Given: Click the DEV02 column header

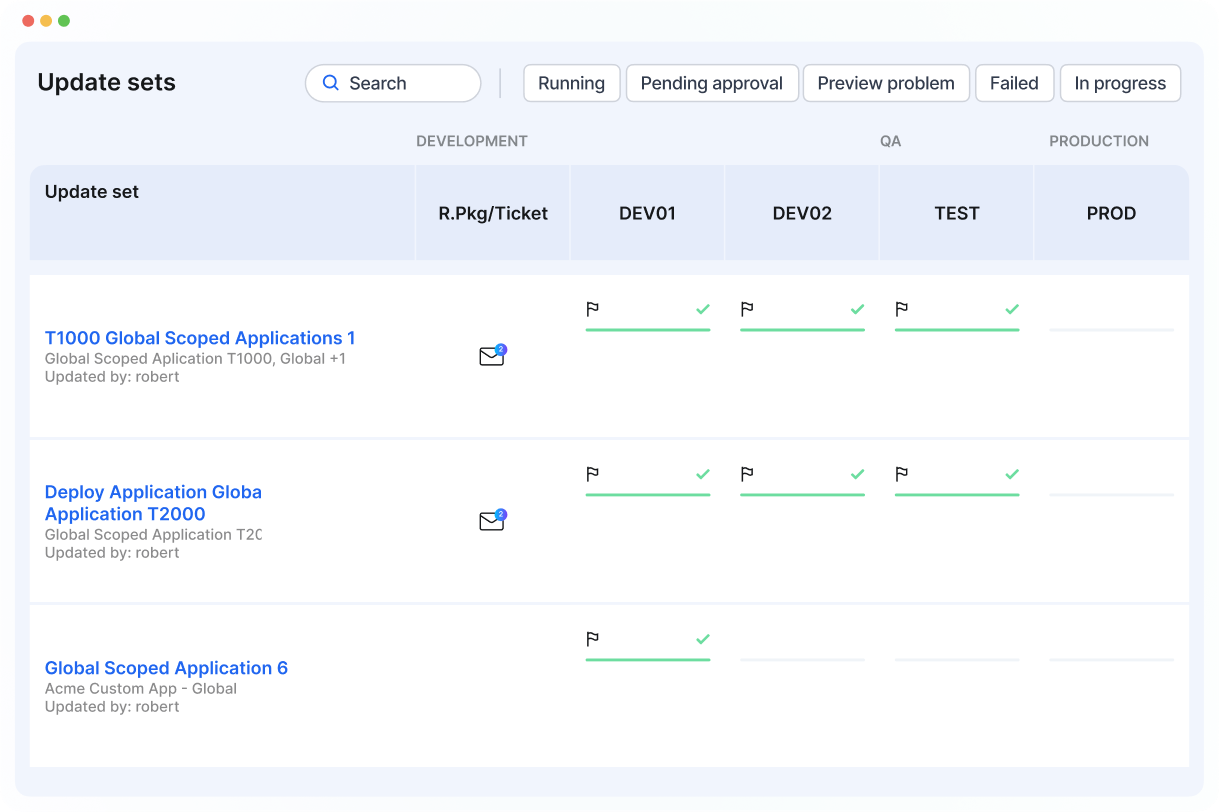Looking at the screenshot, I should pyautogui.click(x=802, y=213).
